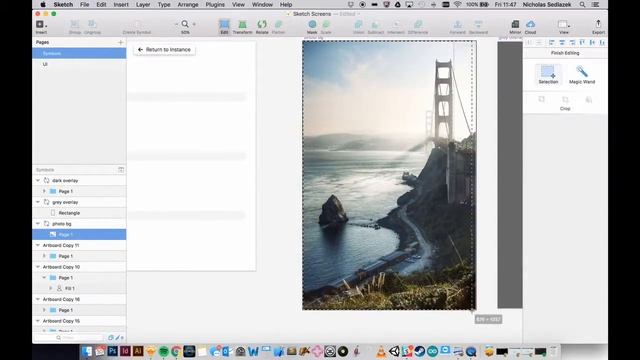Image resolution: width=640 pixels, height=360 pixels.
Task: Collapse Page 1 under Artboard Copy 10
Action: pos(44,278)
